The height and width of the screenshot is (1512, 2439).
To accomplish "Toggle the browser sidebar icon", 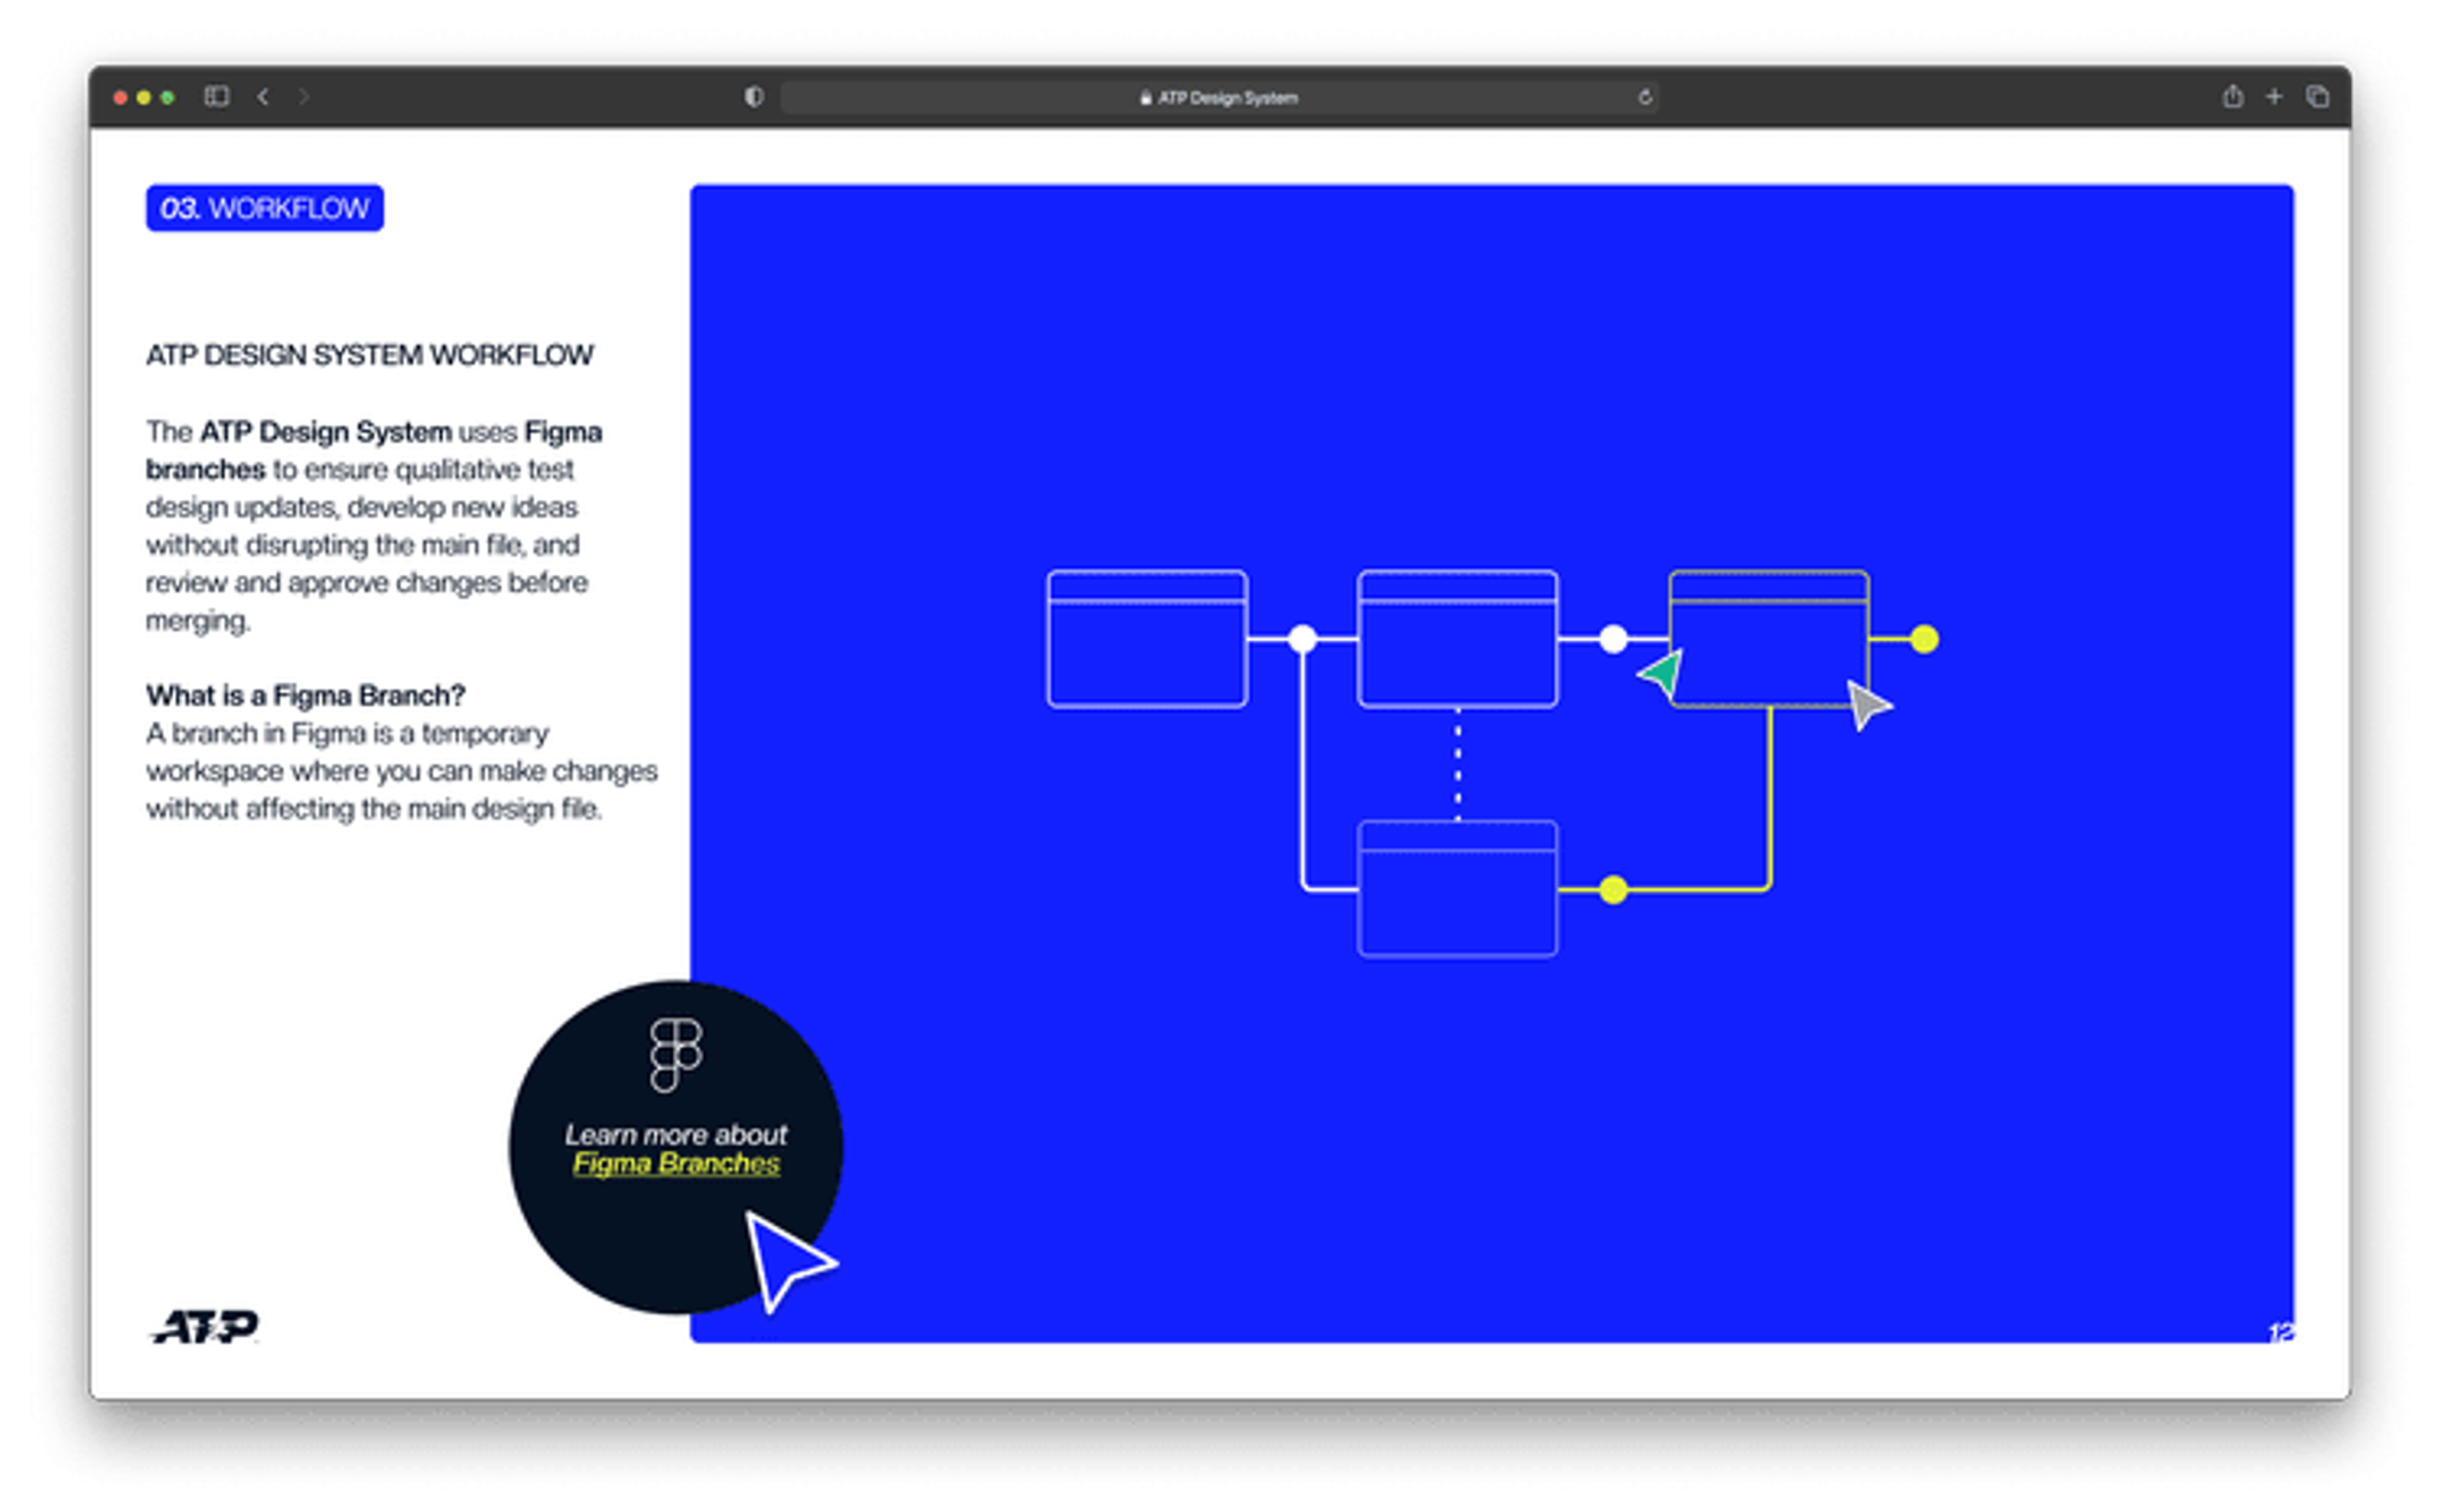I will click(x=216, y=96).
